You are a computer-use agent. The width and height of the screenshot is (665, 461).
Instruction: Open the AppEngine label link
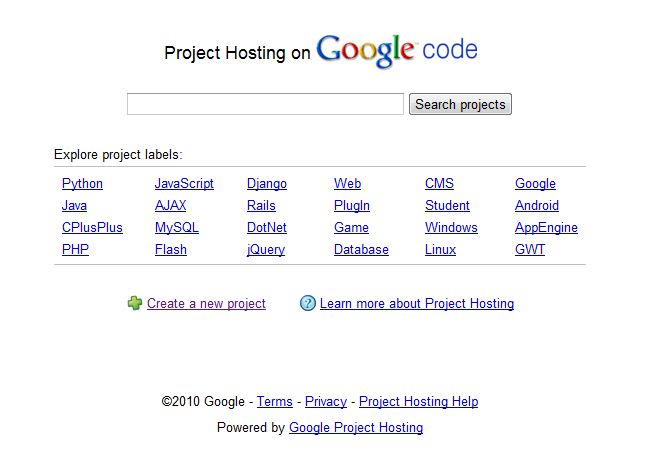click(546, 228)
